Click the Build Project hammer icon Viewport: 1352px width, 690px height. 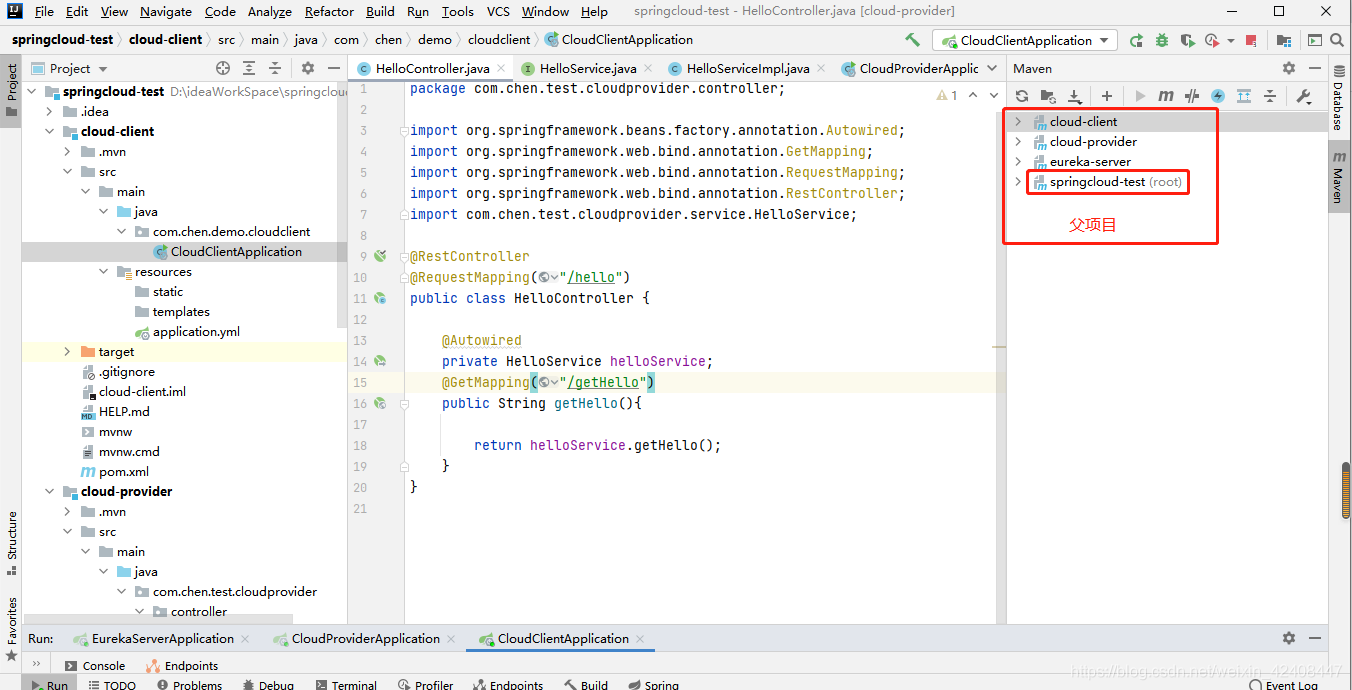(x=912, y=40)
